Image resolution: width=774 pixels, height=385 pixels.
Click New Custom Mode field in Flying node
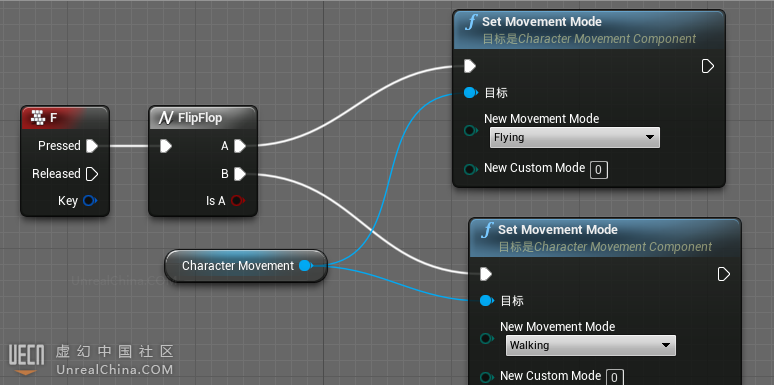click(x=599, y=170)
